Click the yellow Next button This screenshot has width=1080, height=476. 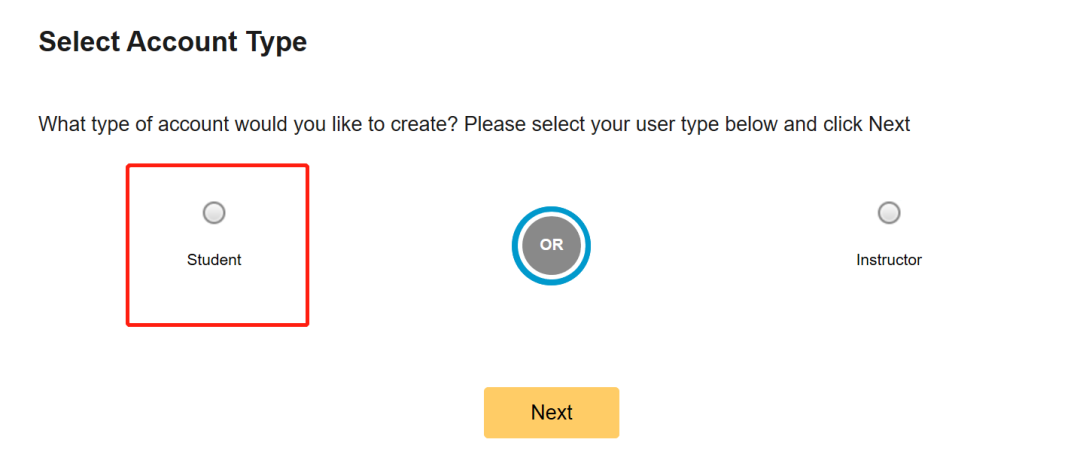pos(551,412)
